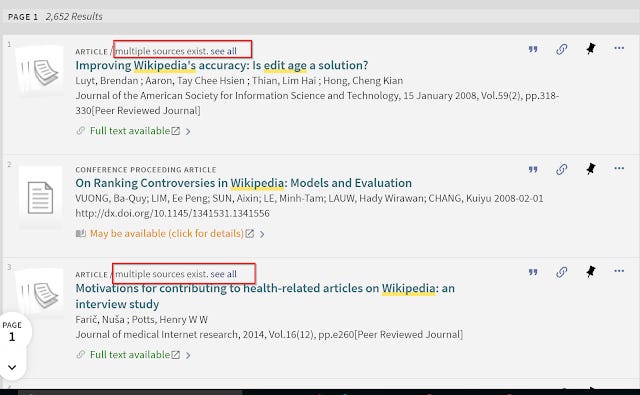640x395 pixels.
Task: Click the '2,652 Results' count text
Action: click(x=74, y=17)
